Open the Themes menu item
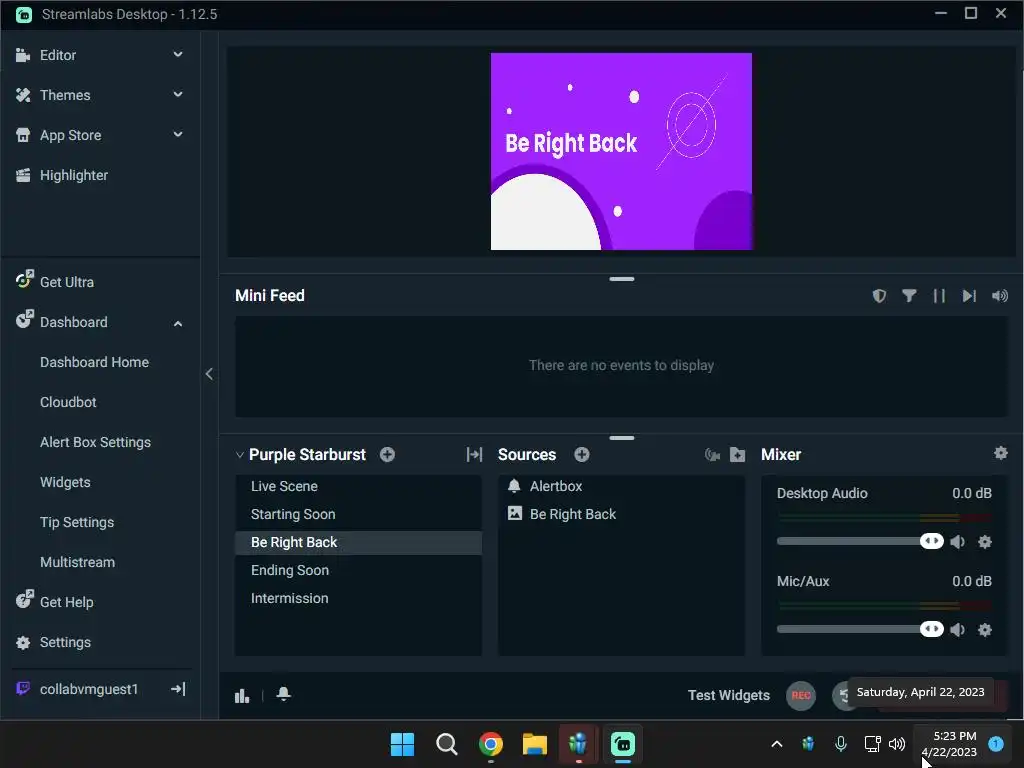This screenshot has height=768, width=1024. 65,95
